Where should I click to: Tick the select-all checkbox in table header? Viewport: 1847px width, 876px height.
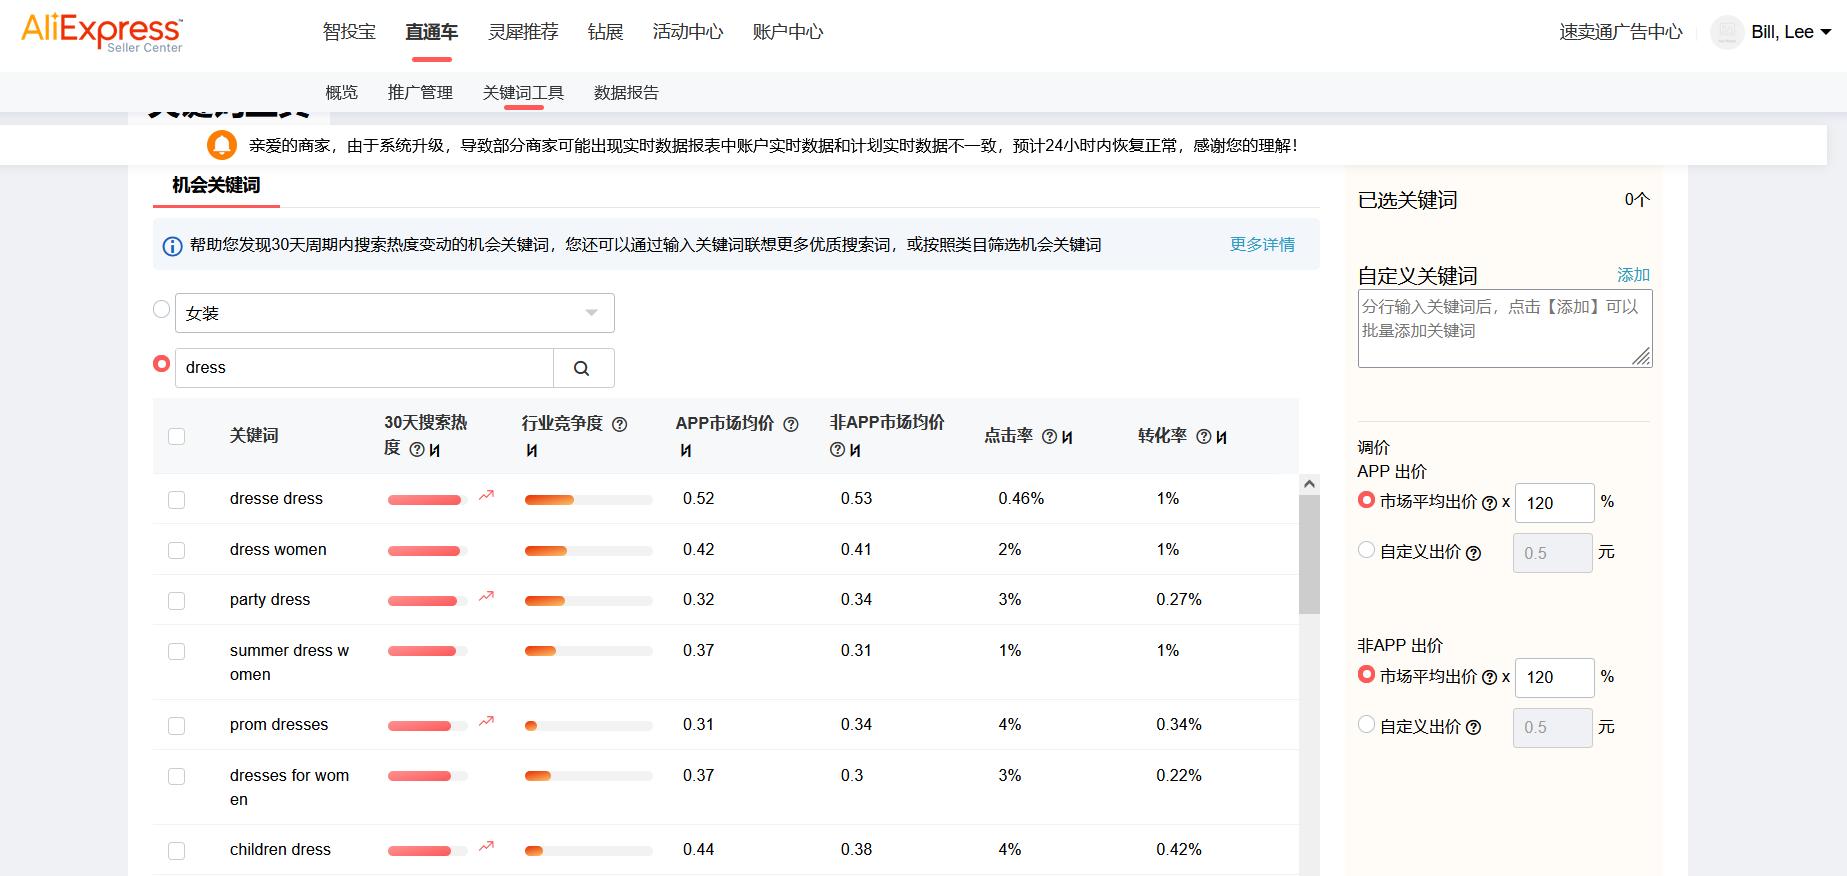click(x=177, y=436)
